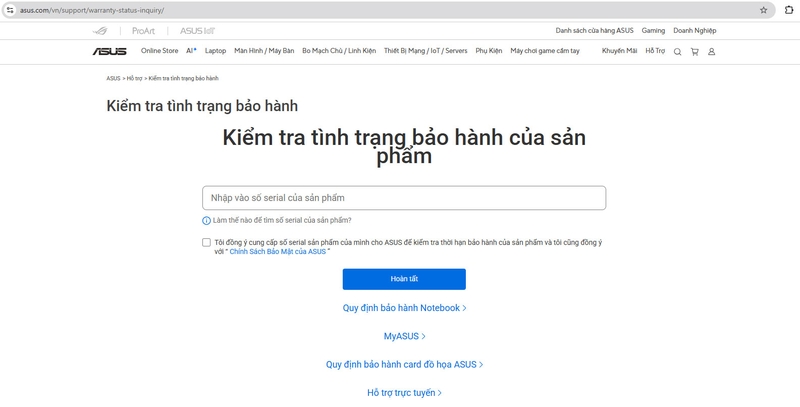
Task: Open the Gaming top link
Action: point(653,31)
